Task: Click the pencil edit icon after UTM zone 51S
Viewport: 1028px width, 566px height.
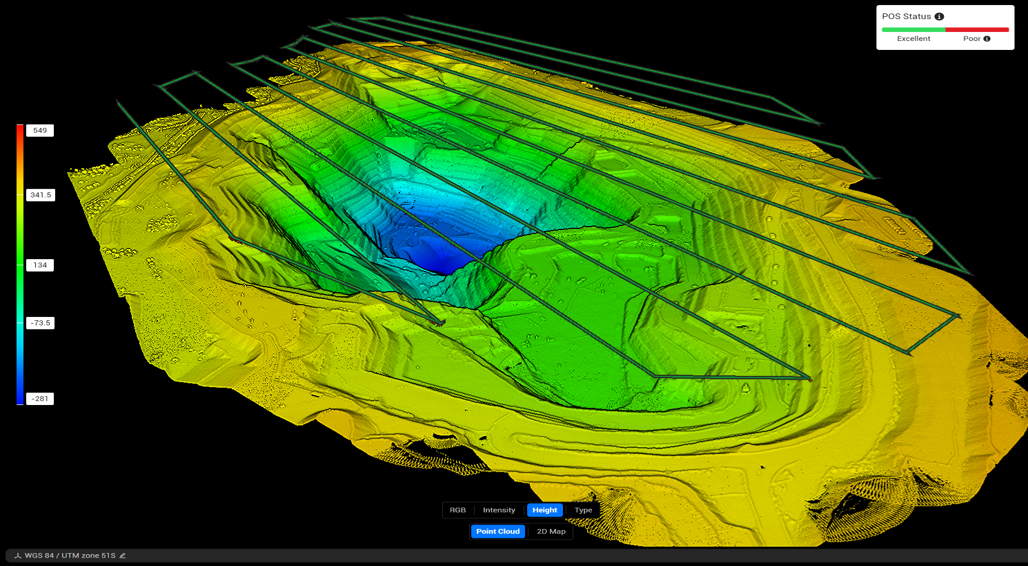Action: point(123,556)
